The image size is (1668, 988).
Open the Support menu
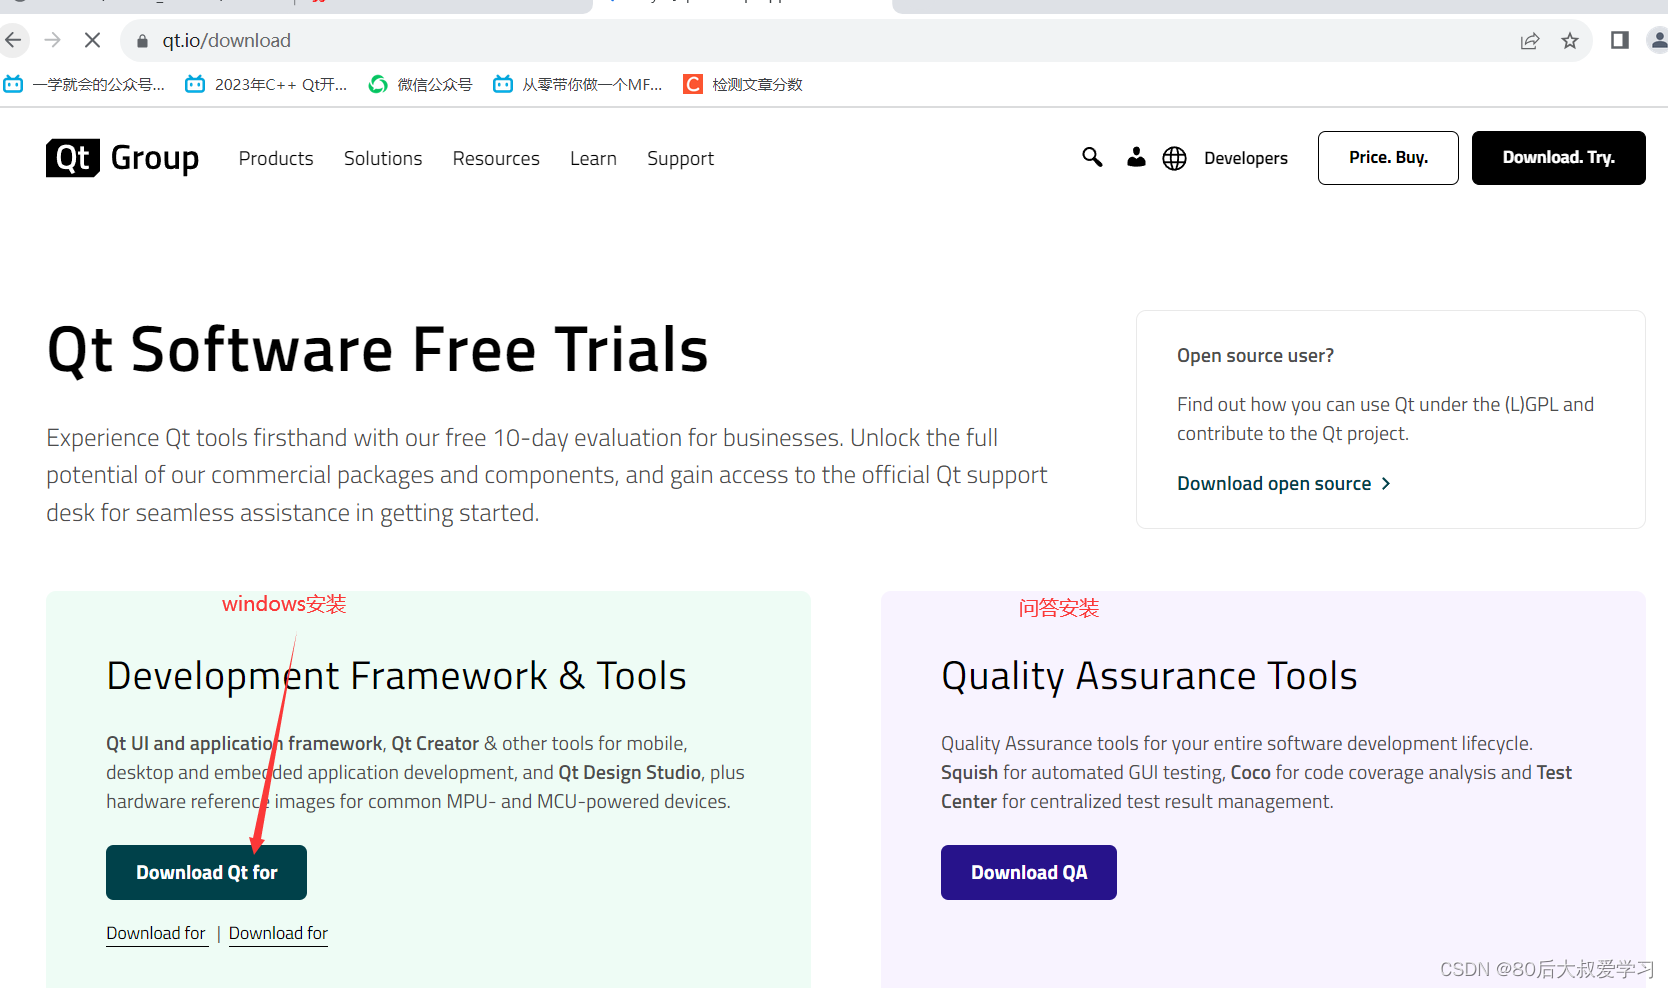(x=680, y=159)
